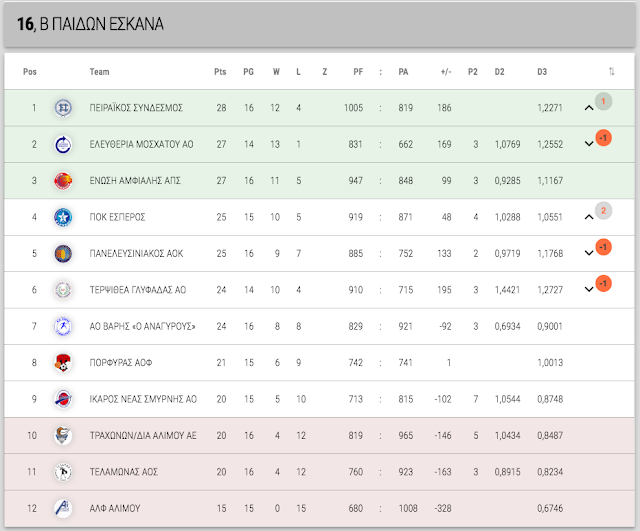Click the ΠΟΡΦΥΡΑΣ ΑΟΦ club logo

tap(63, 363)
